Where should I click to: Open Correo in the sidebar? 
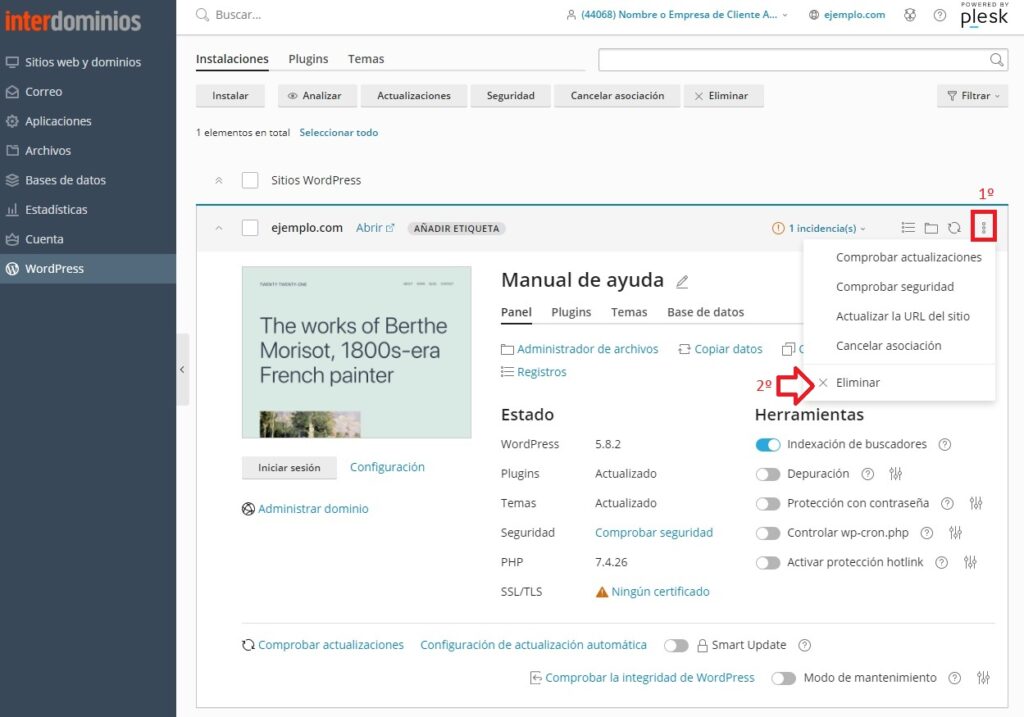44,92
